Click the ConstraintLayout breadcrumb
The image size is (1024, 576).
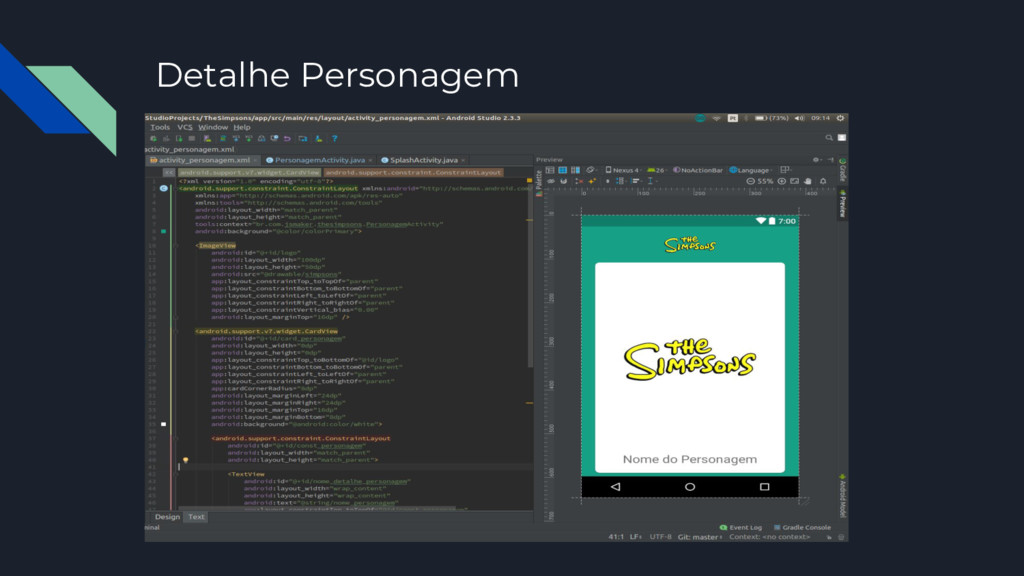point(413,172)
